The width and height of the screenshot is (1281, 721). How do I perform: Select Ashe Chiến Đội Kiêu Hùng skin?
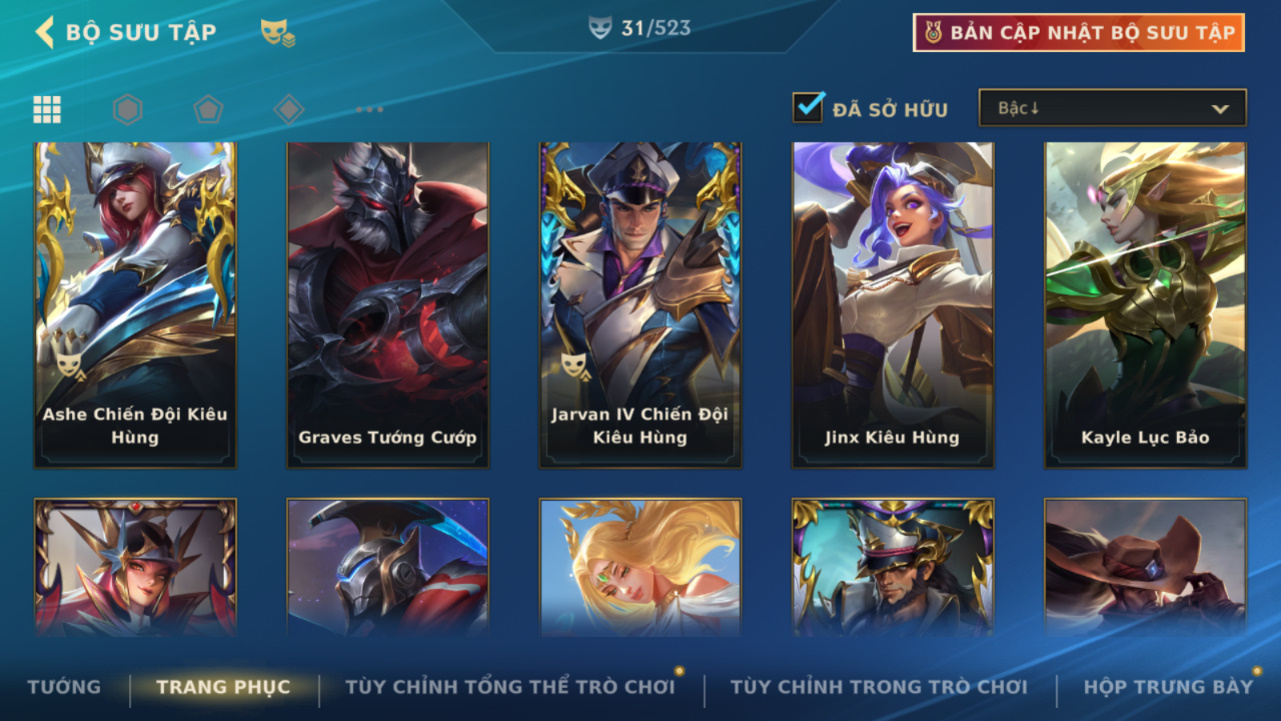click(x=135, y=305)
